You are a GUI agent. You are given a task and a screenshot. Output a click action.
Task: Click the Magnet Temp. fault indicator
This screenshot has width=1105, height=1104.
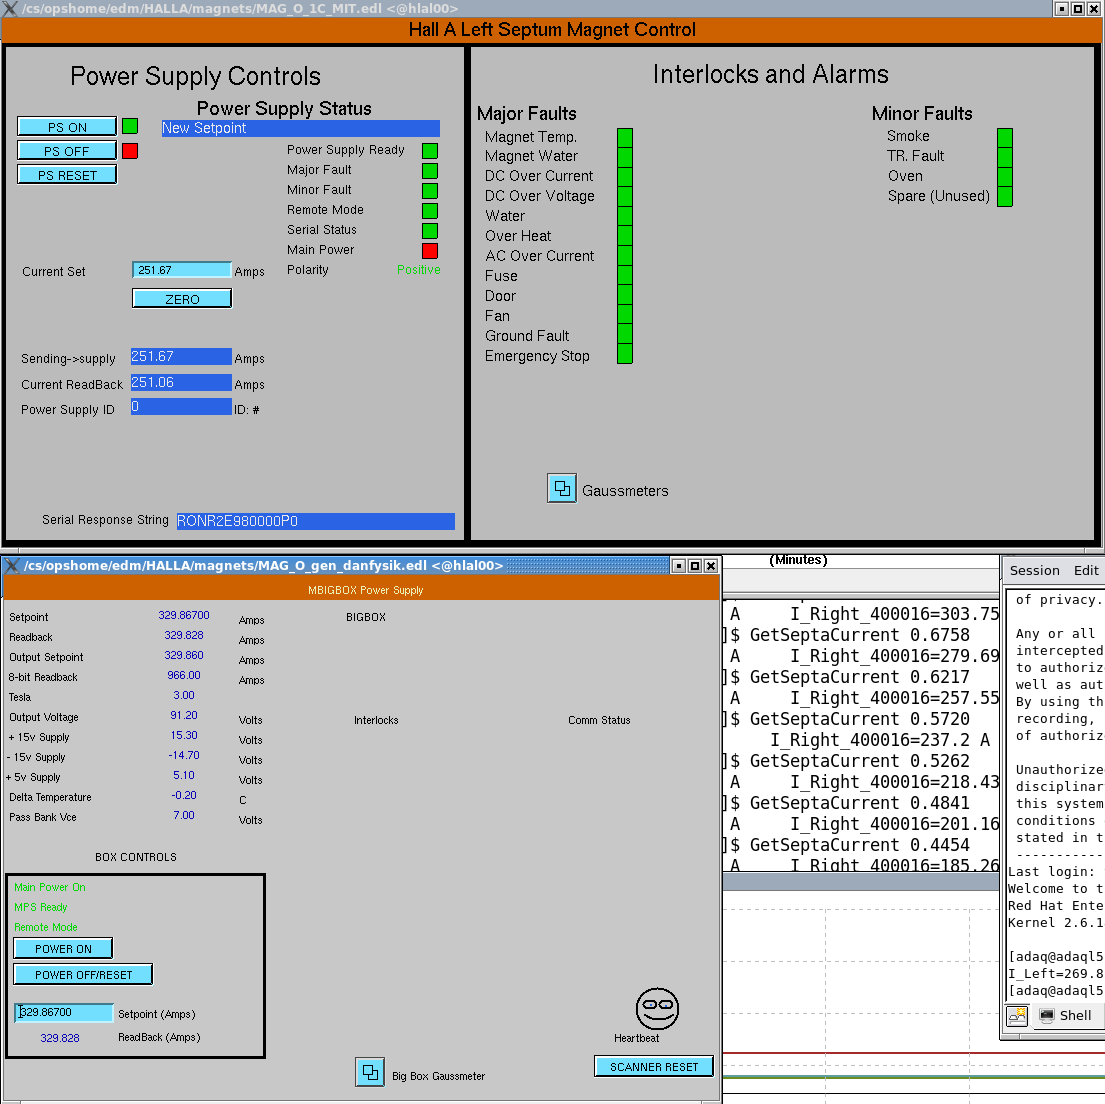click(624, 137)
